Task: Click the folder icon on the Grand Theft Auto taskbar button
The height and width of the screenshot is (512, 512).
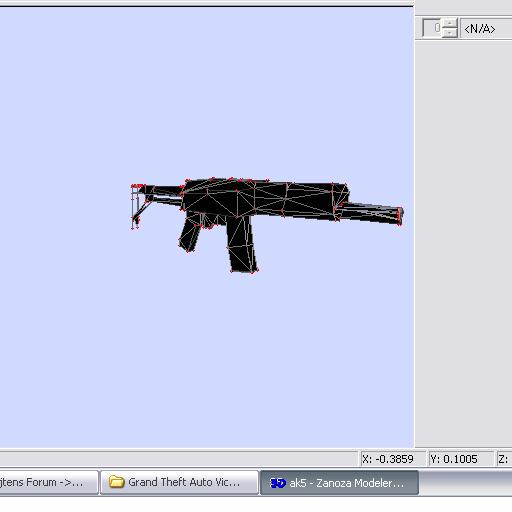Action: click(x=116, y=482)
